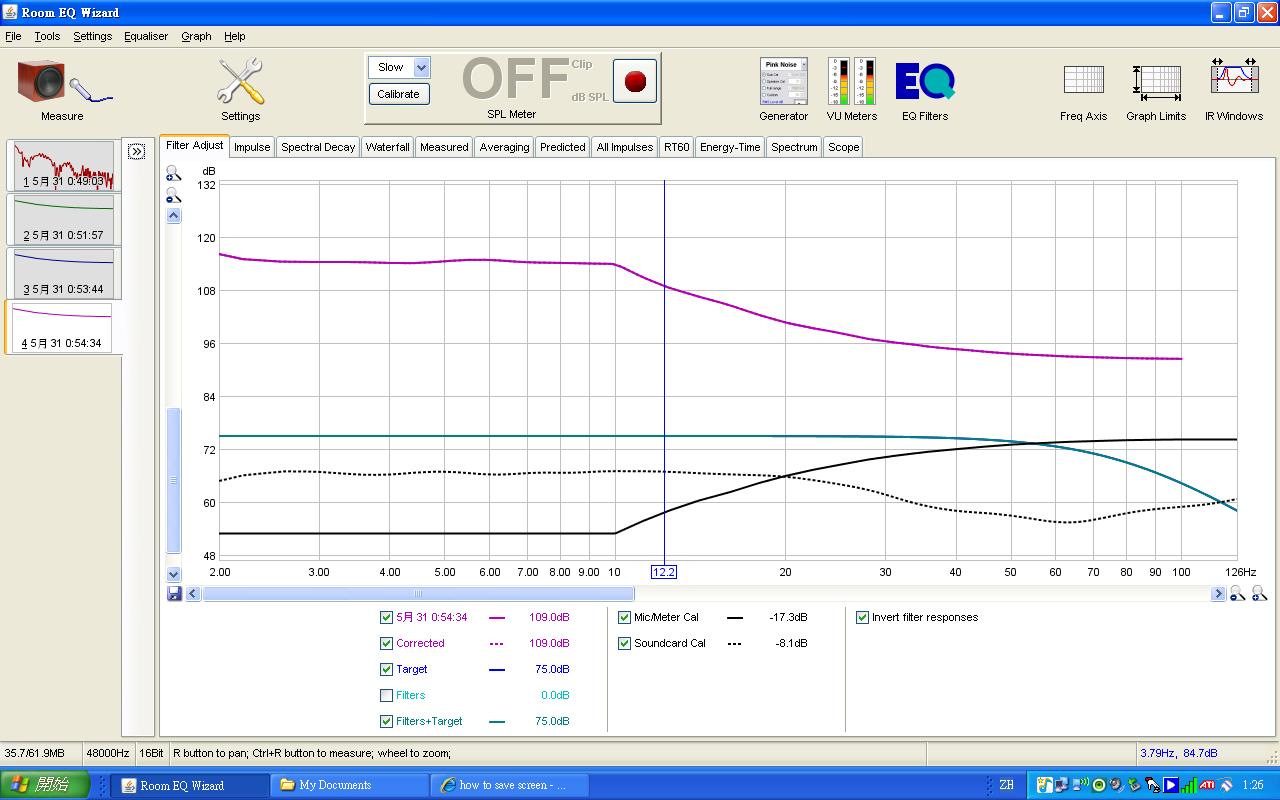Switch to the Measured tab
1280x800 pixels.
[x=444, y=147]
